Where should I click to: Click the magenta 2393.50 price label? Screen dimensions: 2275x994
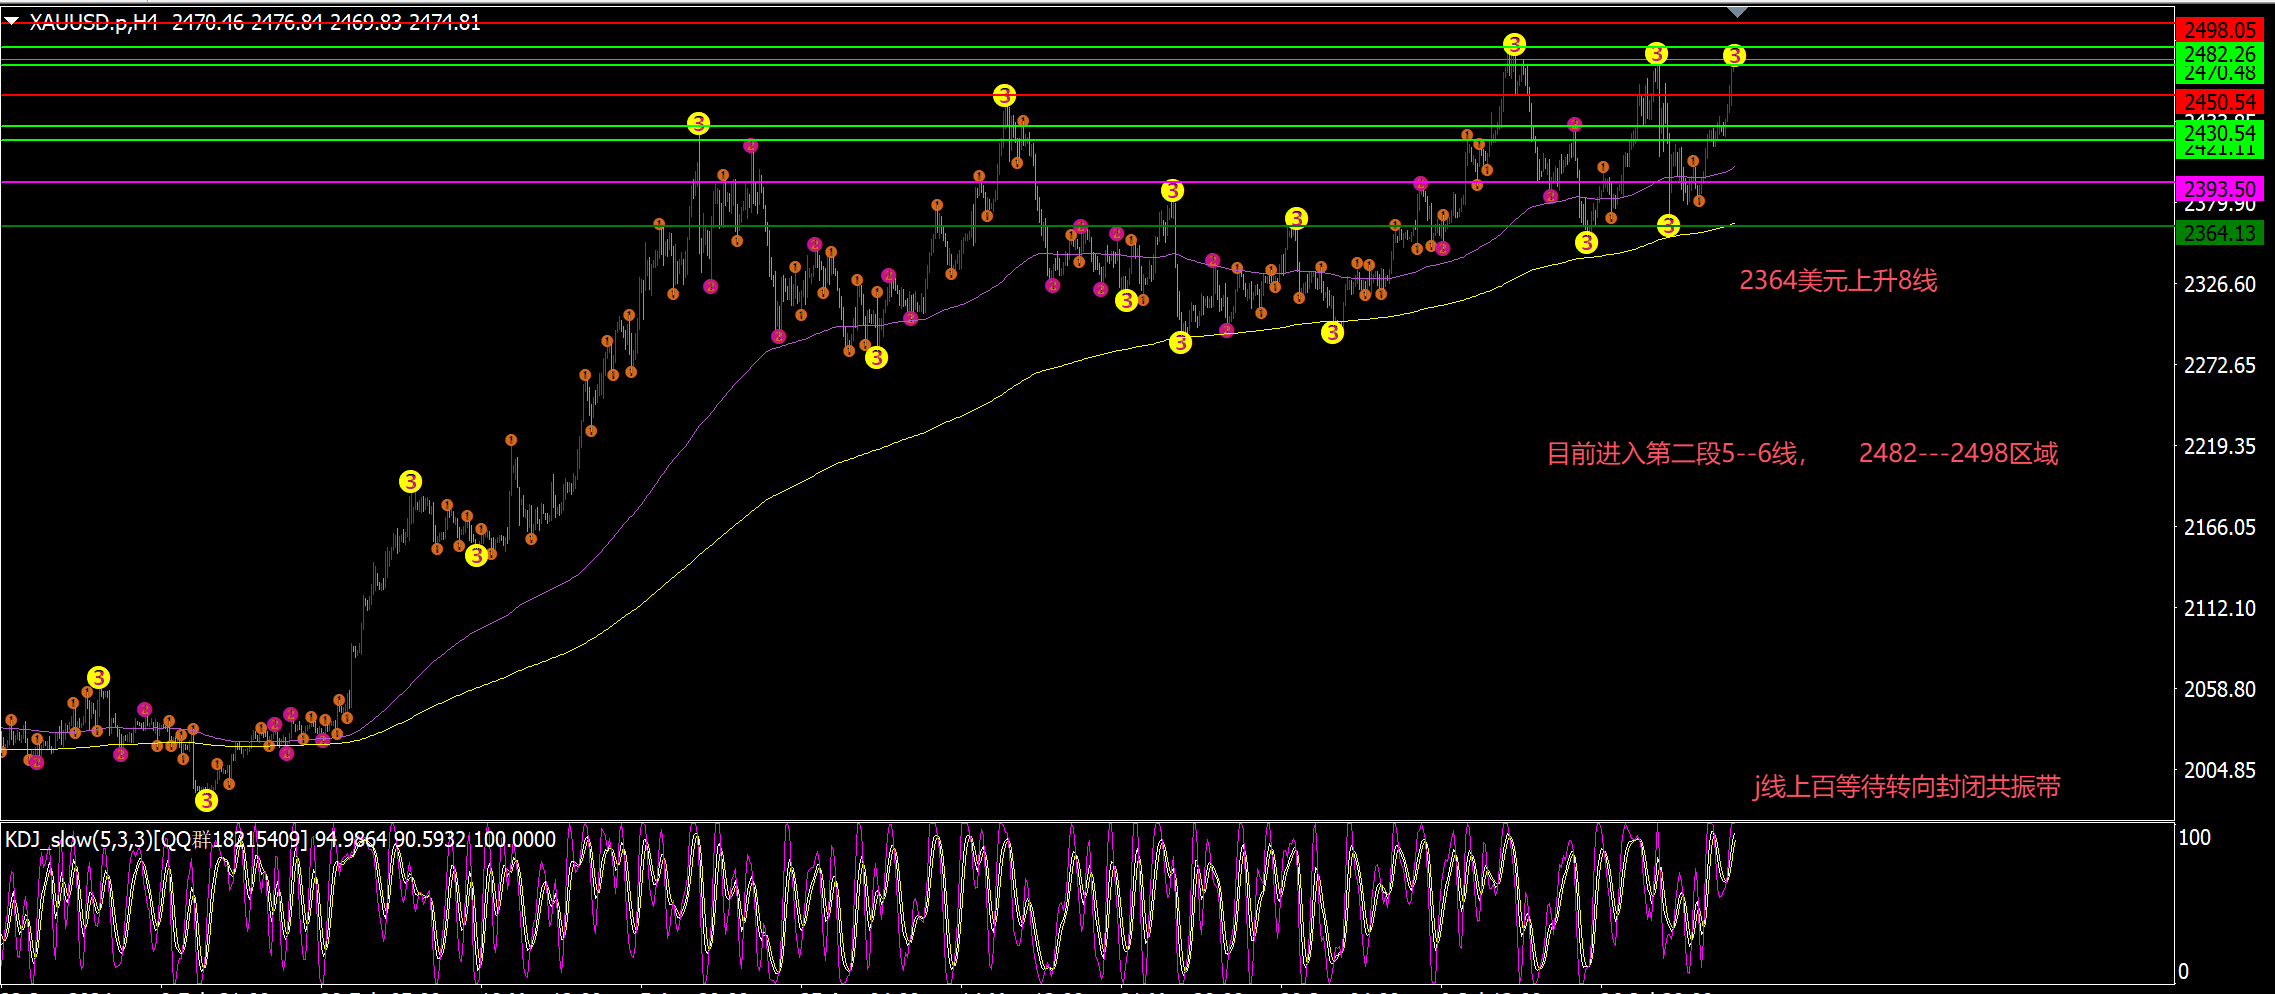tap(2219, 189)
